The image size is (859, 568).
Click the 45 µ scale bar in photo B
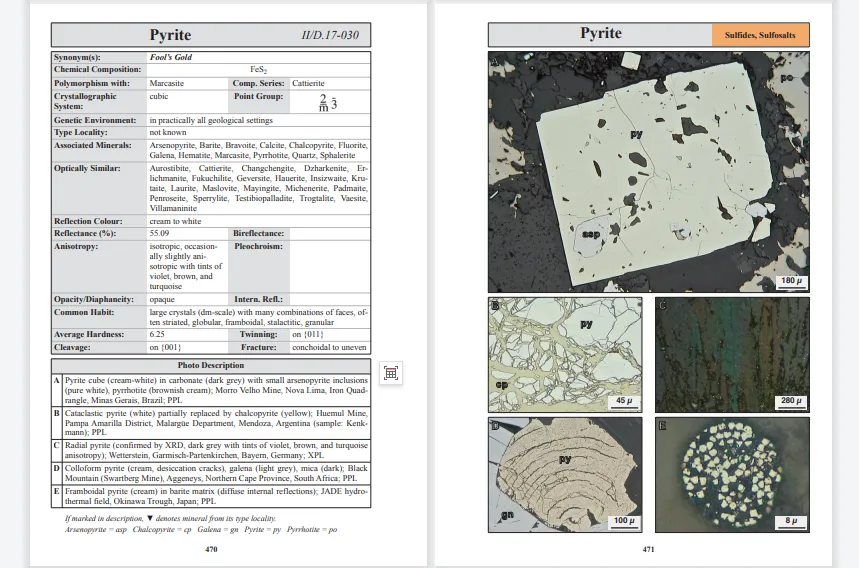622,400
